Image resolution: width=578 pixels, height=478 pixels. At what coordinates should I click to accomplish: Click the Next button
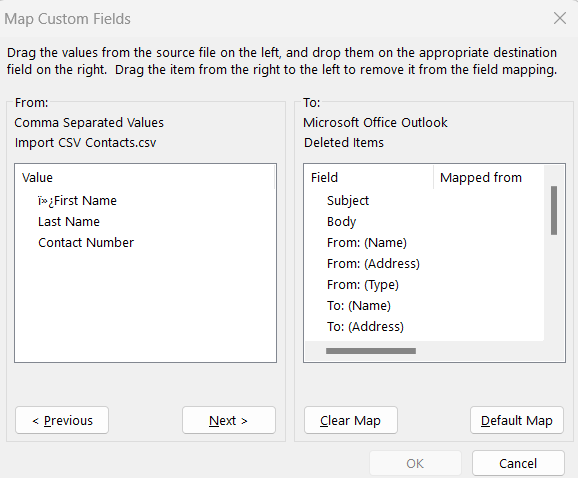coord(229,420)
